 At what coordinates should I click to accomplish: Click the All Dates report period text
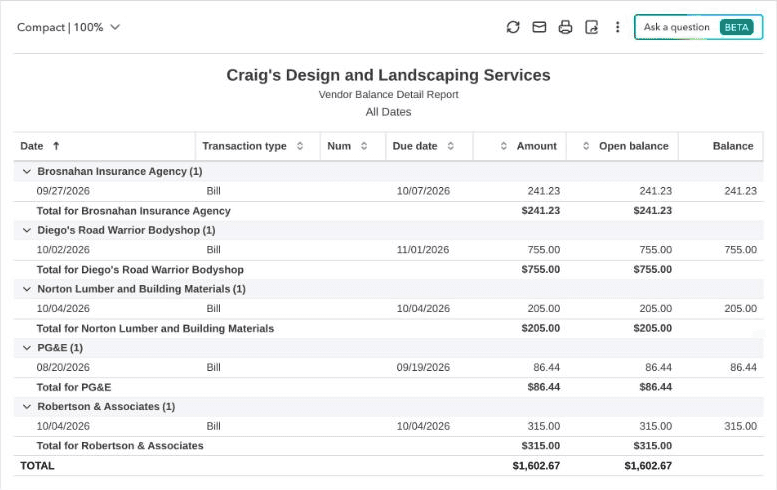pyautogui.click(x=388, y=112)
